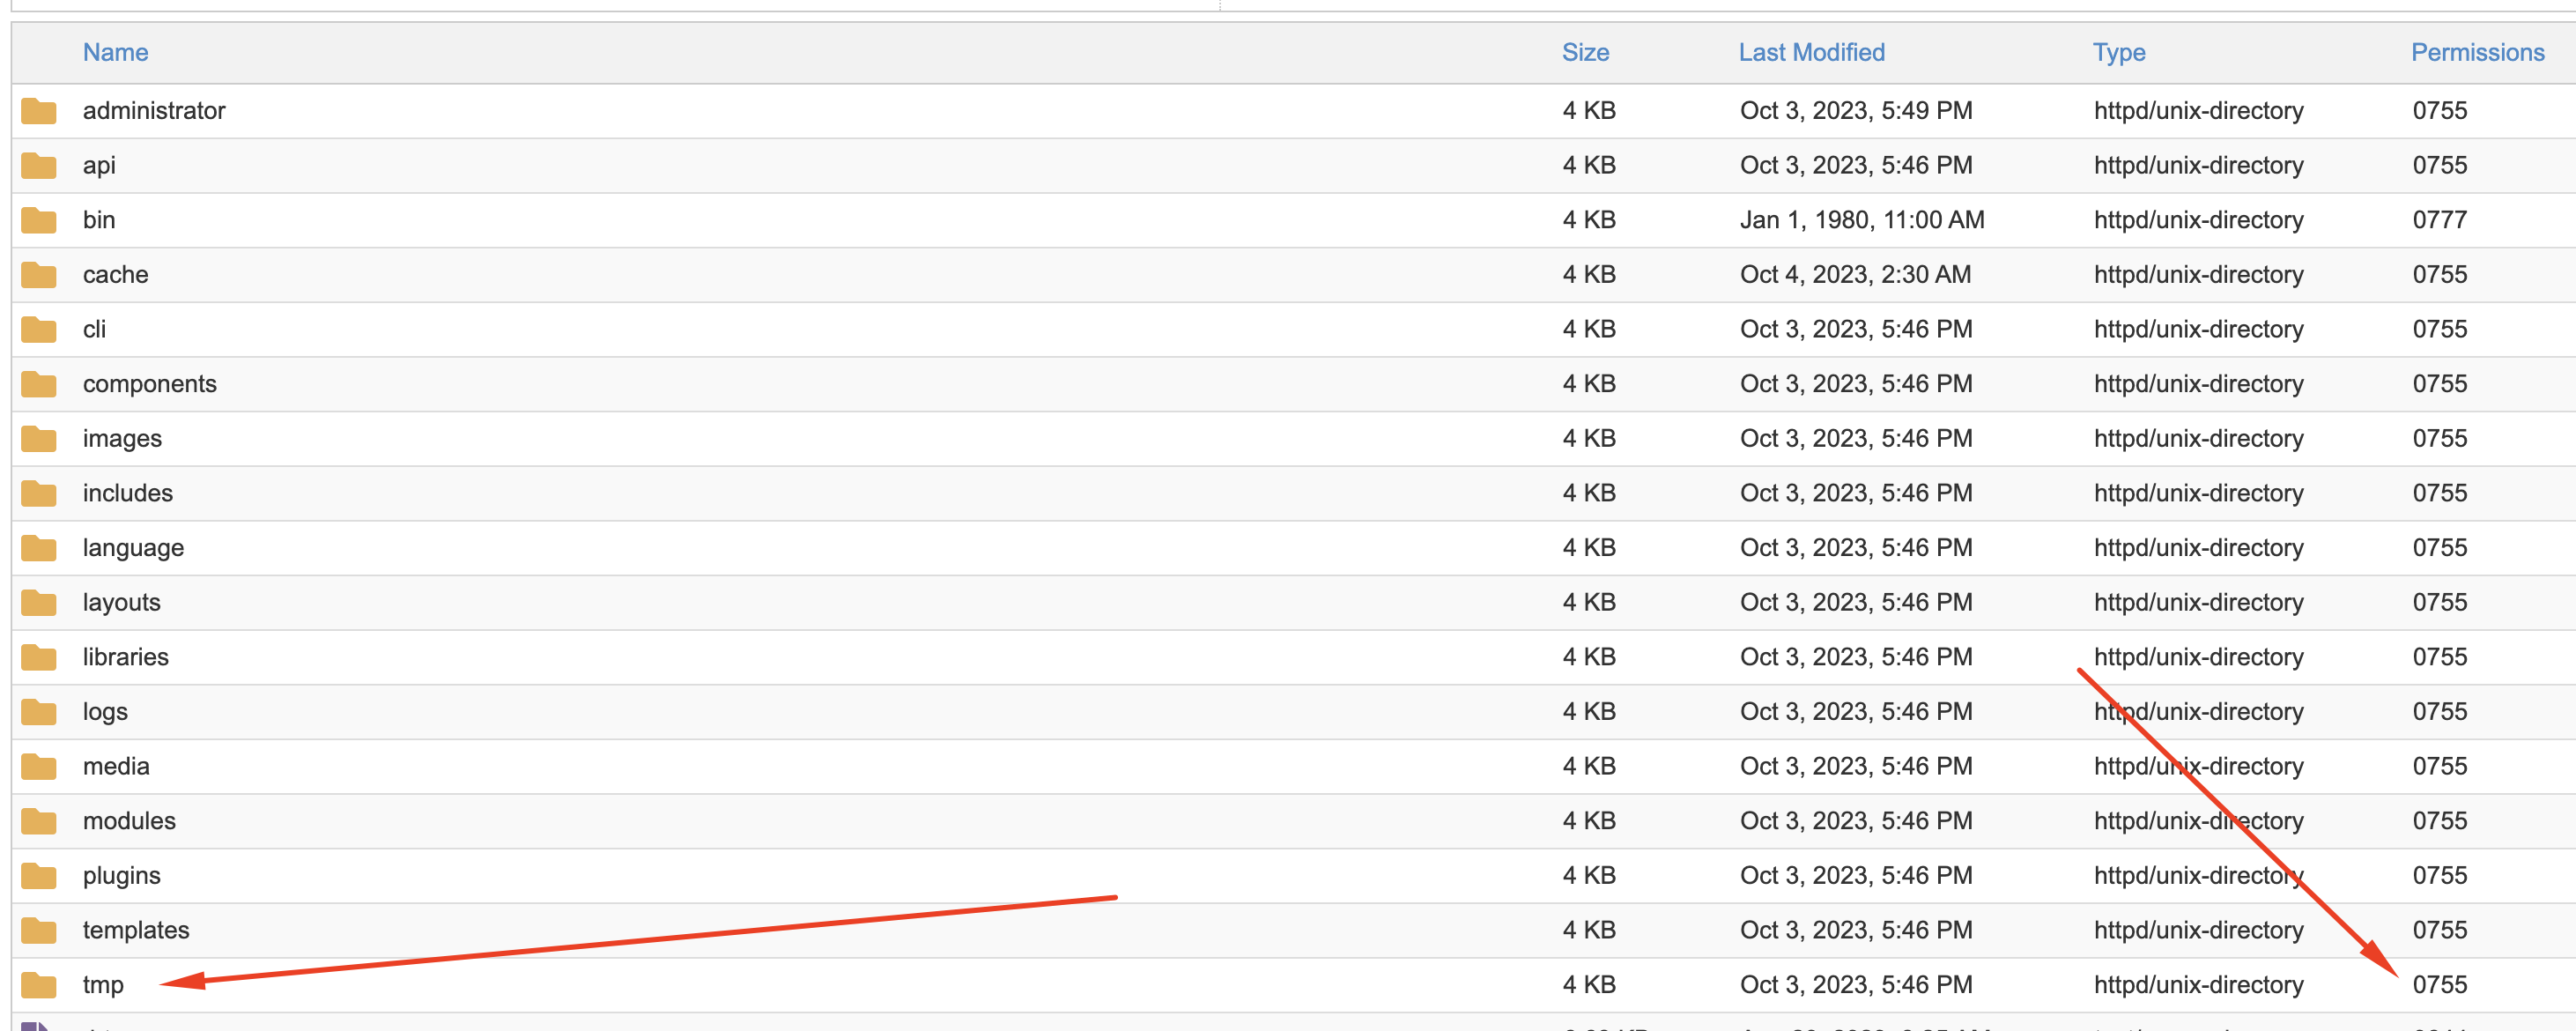
Task: Sort files by Name column
Action: [115, 52]
